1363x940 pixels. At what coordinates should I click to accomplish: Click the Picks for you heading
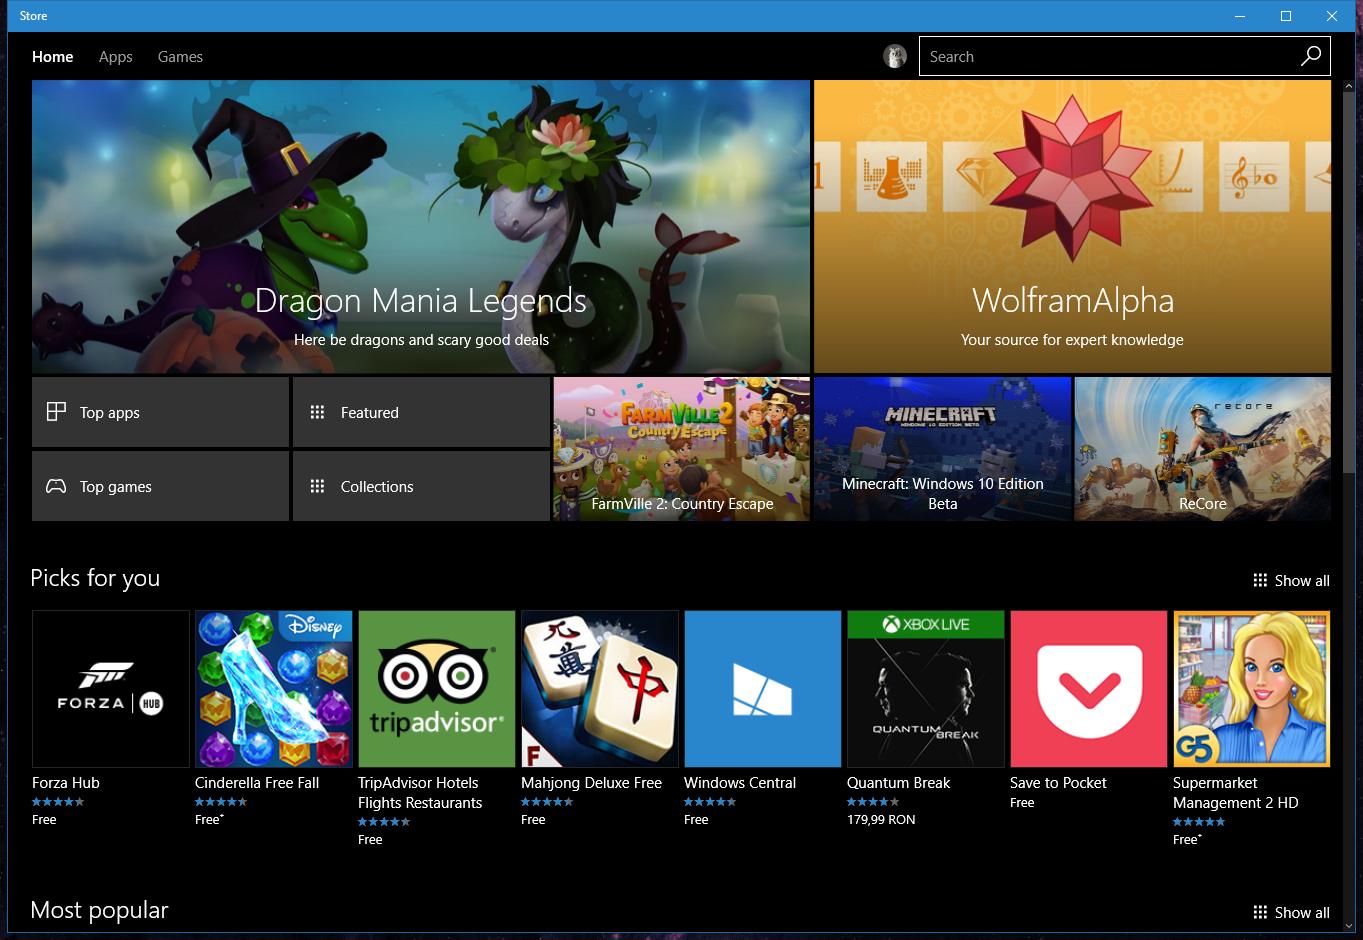click(95, 578)
